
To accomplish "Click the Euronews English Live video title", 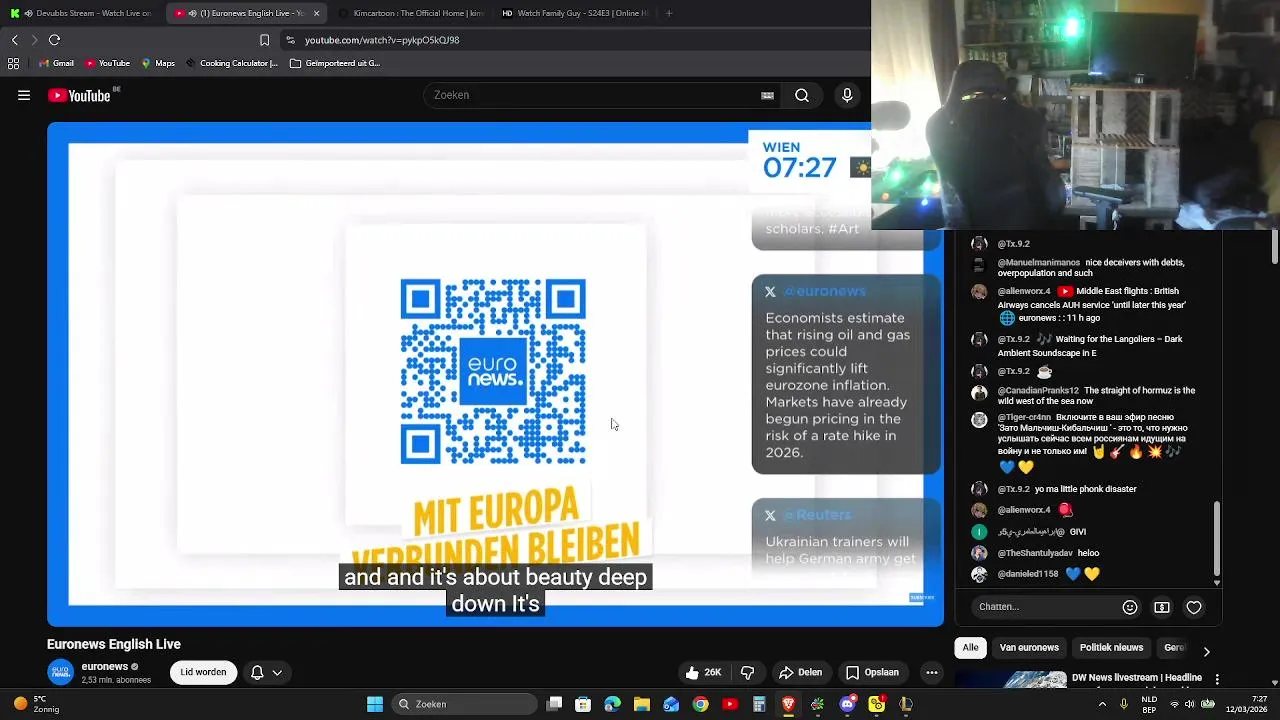I will (x=114, y=645).
